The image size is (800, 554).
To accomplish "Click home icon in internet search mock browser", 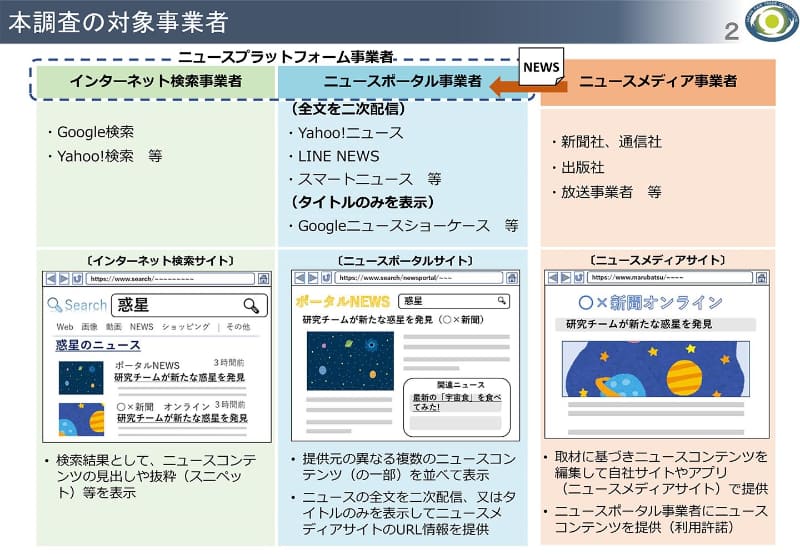I will (263, 279).
